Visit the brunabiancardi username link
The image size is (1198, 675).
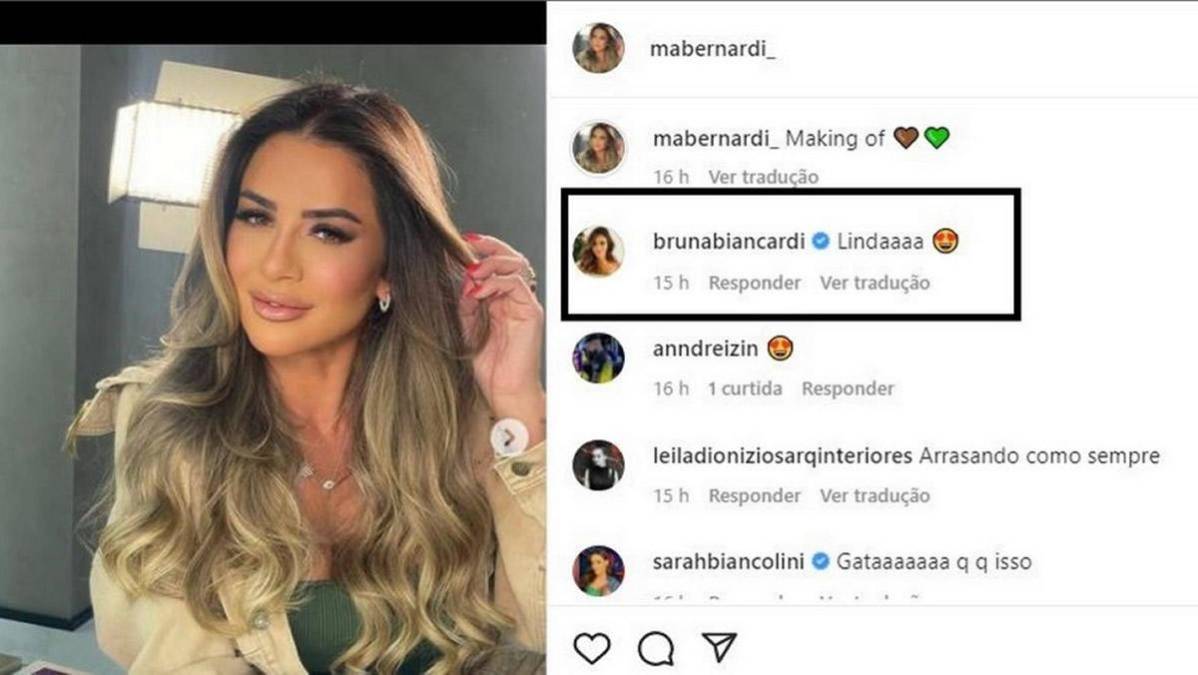[x=729, y=242]
